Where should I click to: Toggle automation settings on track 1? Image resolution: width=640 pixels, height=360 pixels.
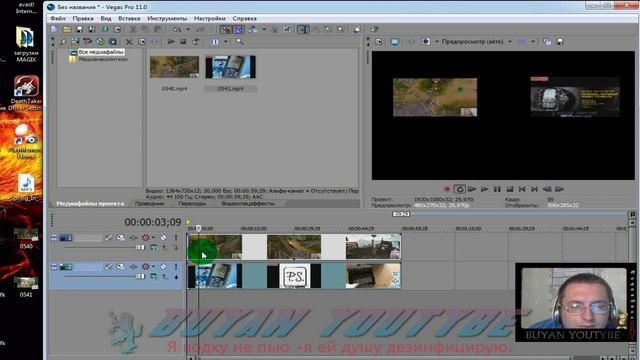pyautogui.click(x=146, y=238)
